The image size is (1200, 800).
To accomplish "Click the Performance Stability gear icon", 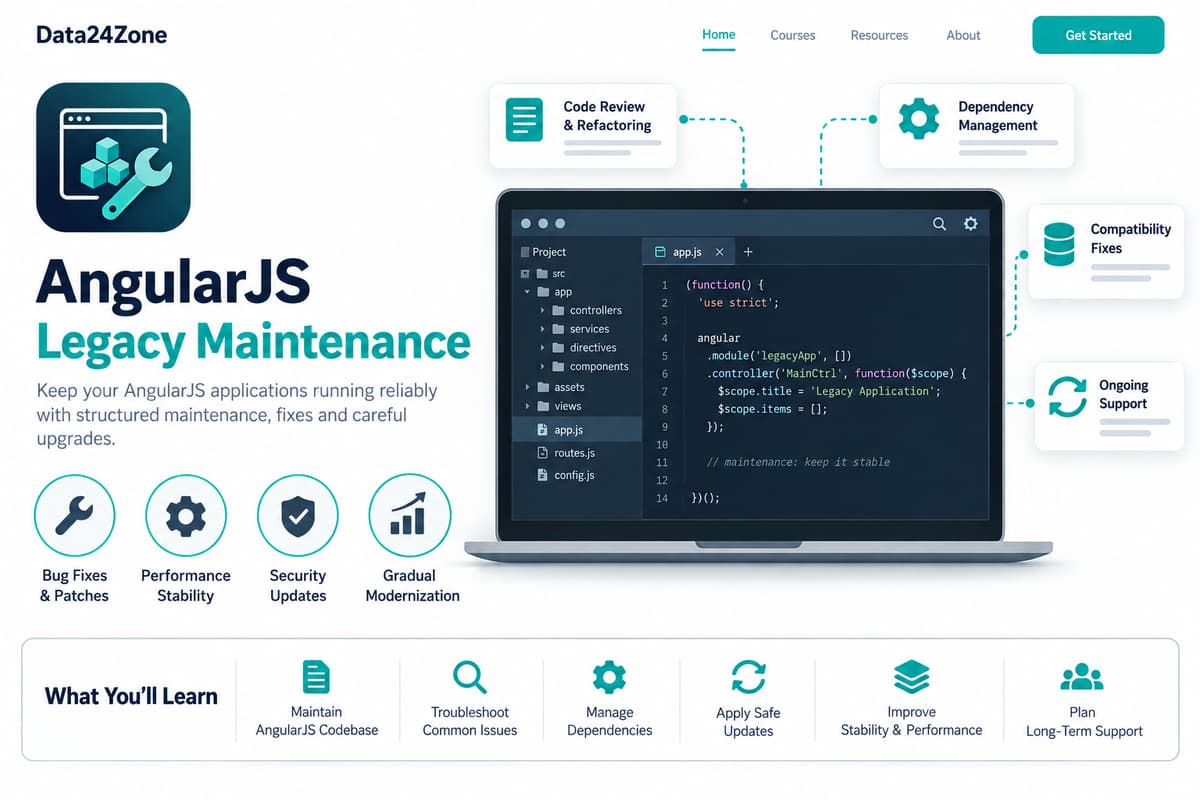I will point(186,516).
